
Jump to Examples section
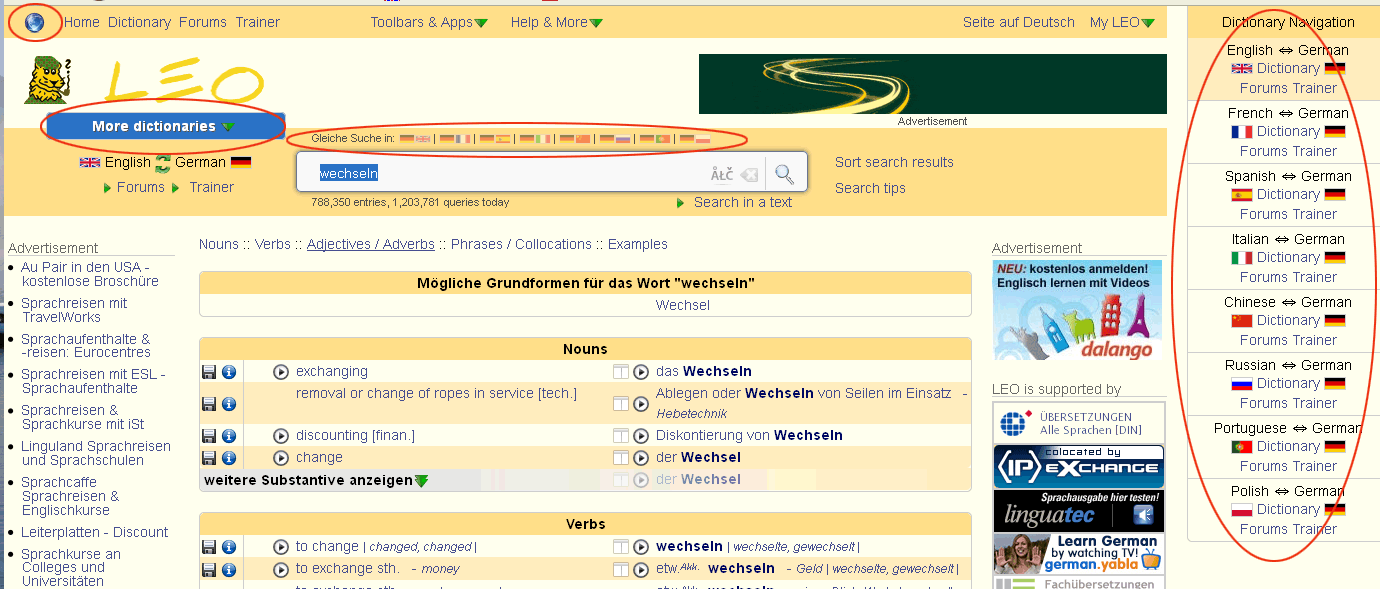pos(638,244)
